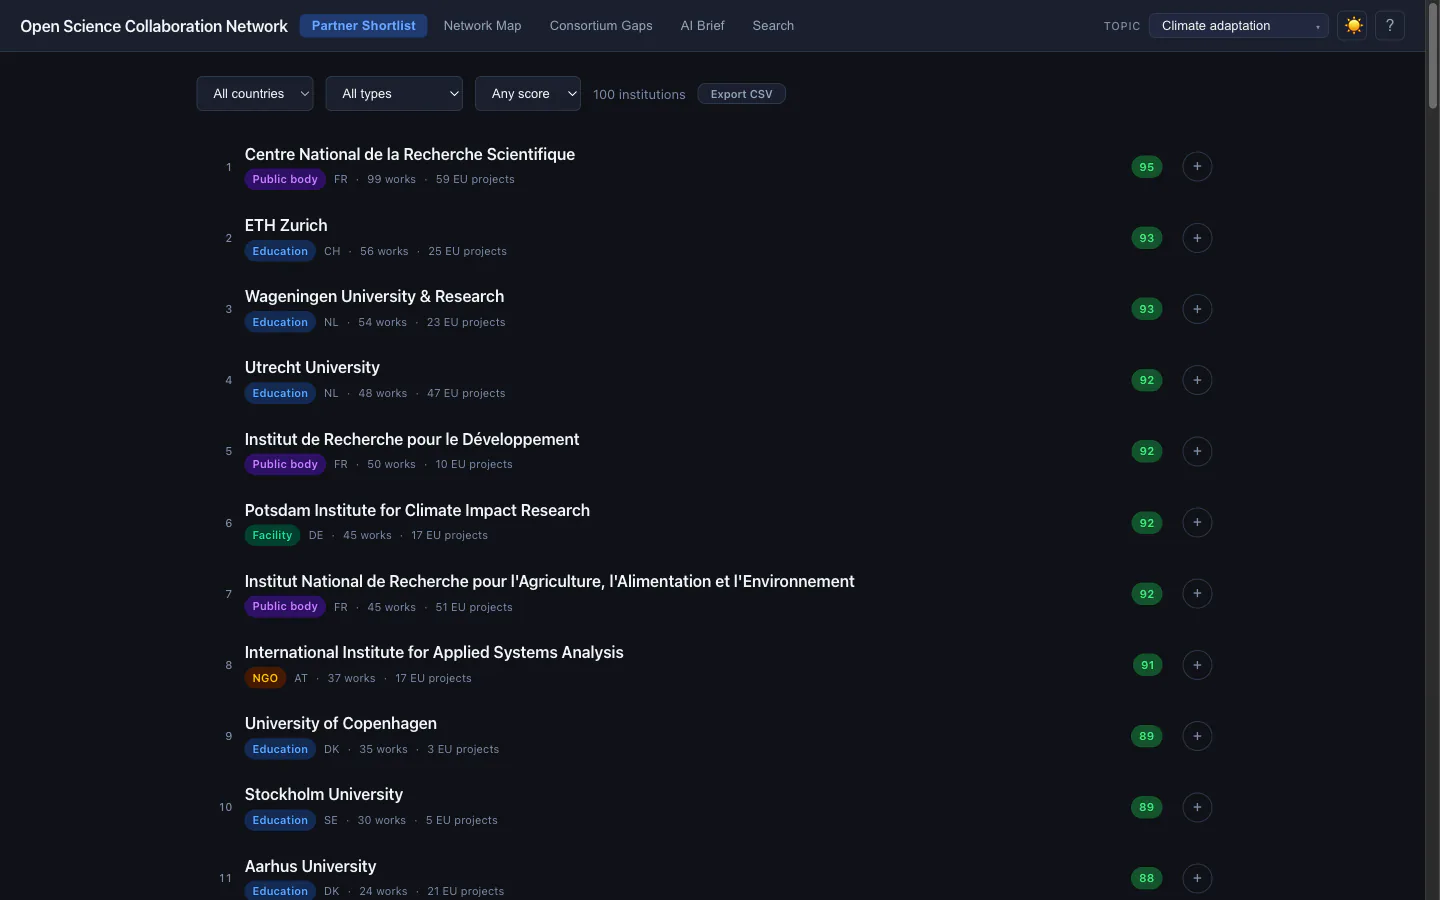Add ETH Zurich using its plus icon
Viewport: 1440px width, 900px height.
(x=1197, y=238)
